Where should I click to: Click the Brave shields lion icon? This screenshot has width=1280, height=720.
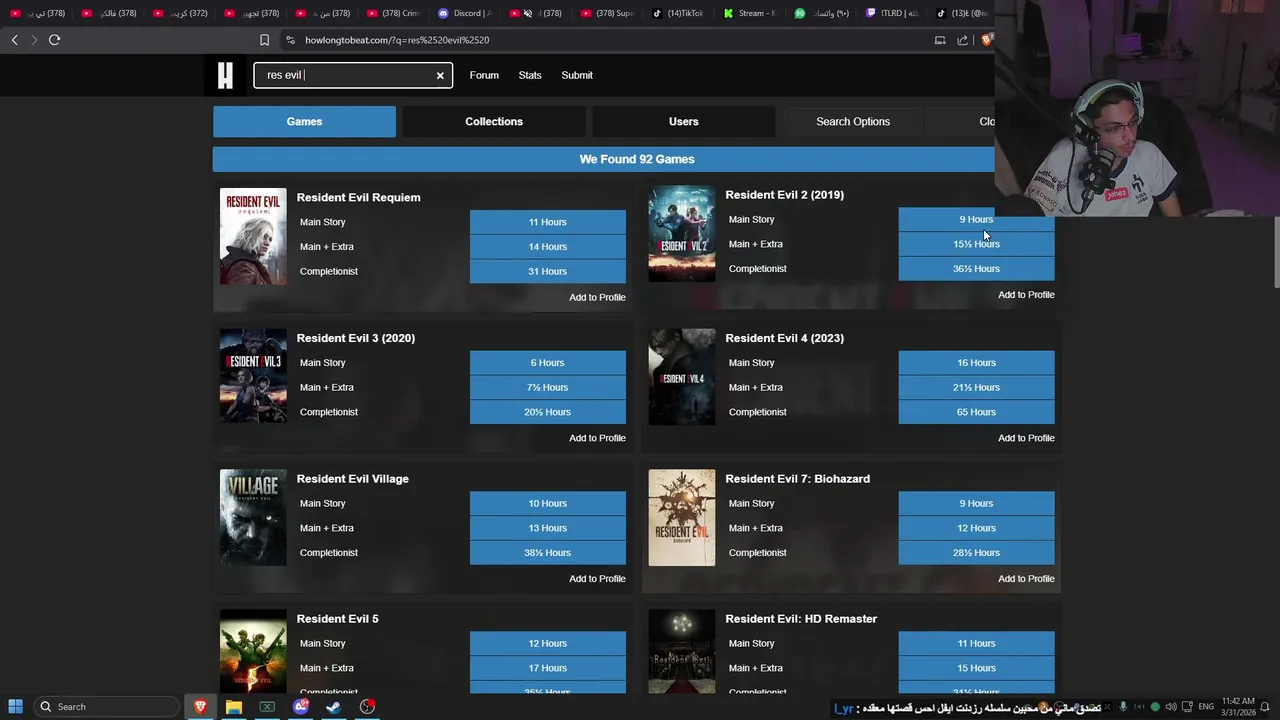coord(987,40)
